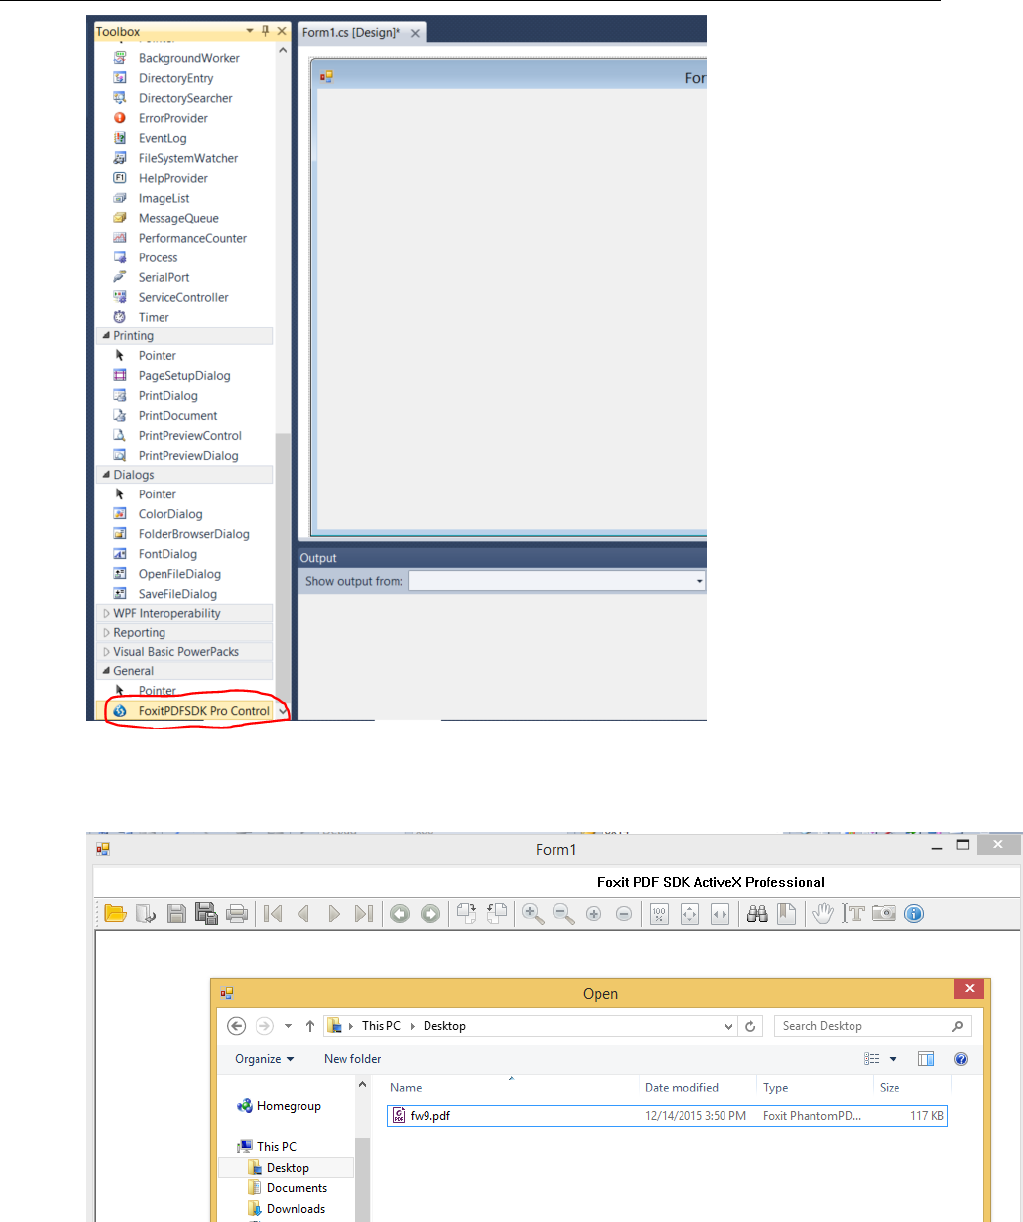Go to next page arrow
The height and width of the screenshot is (1222, 1023).
point(334,913)
